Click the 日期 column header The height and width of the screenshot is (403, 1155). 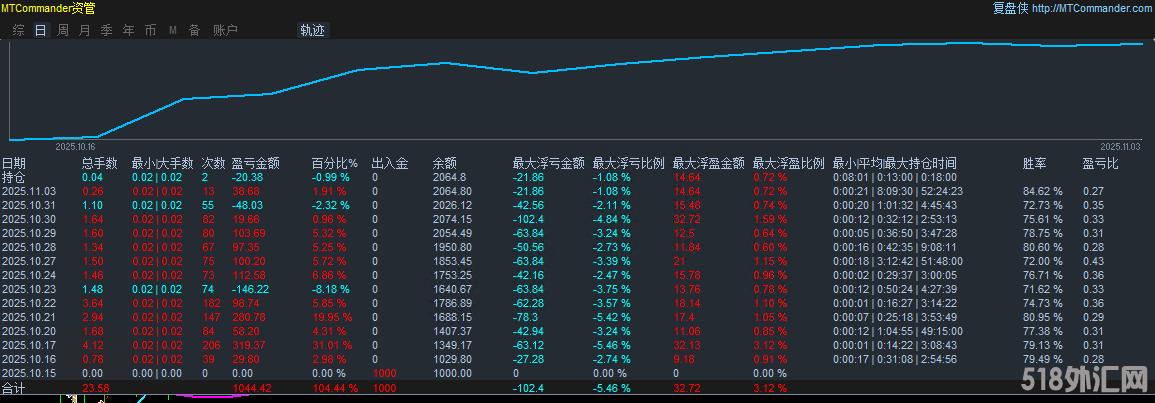click(x=13, y=163)
